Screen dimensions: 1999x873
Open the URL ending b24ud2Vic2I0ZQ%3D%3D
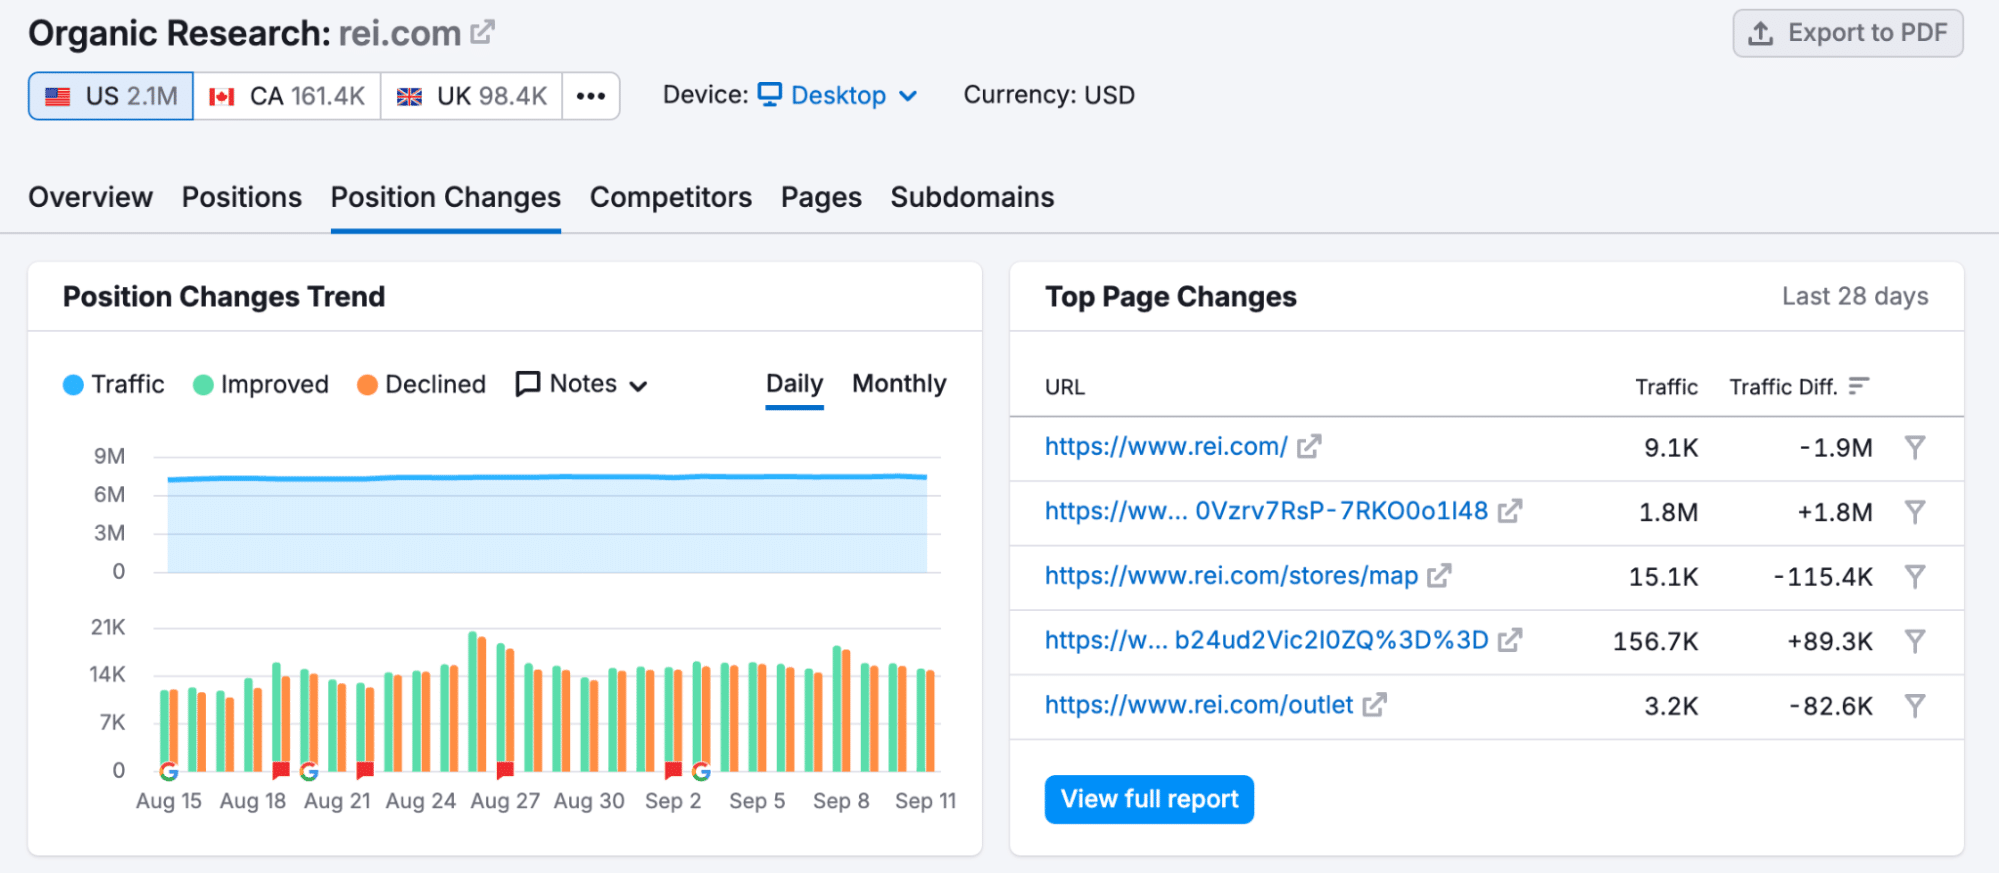(x=1266, y=640)
